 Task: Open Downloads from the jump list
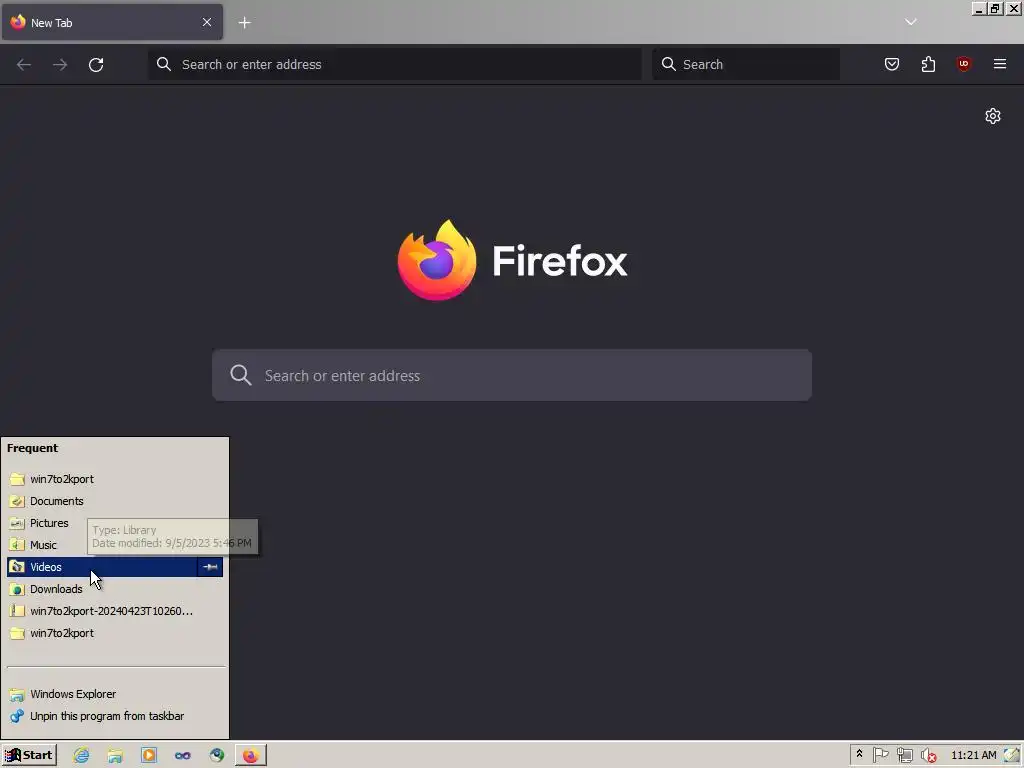click(115, 589)
